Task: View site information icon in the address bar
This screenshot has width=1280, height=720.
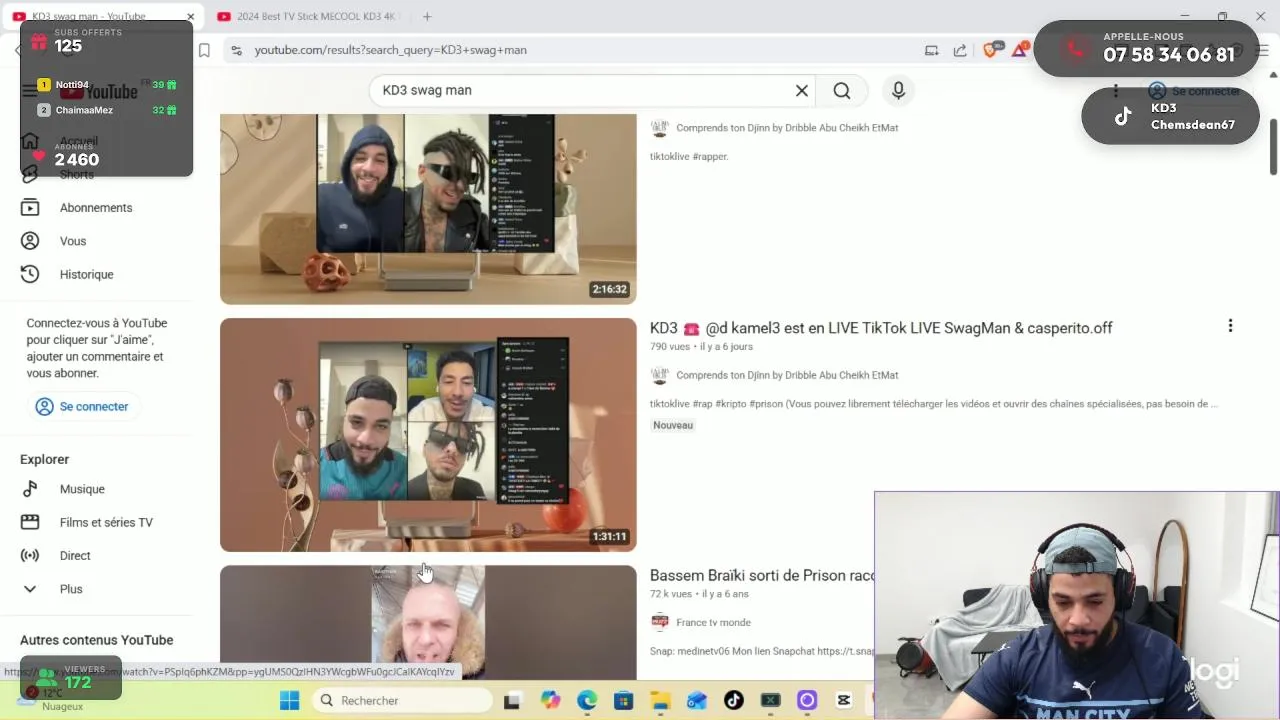Action: (236, 50)
